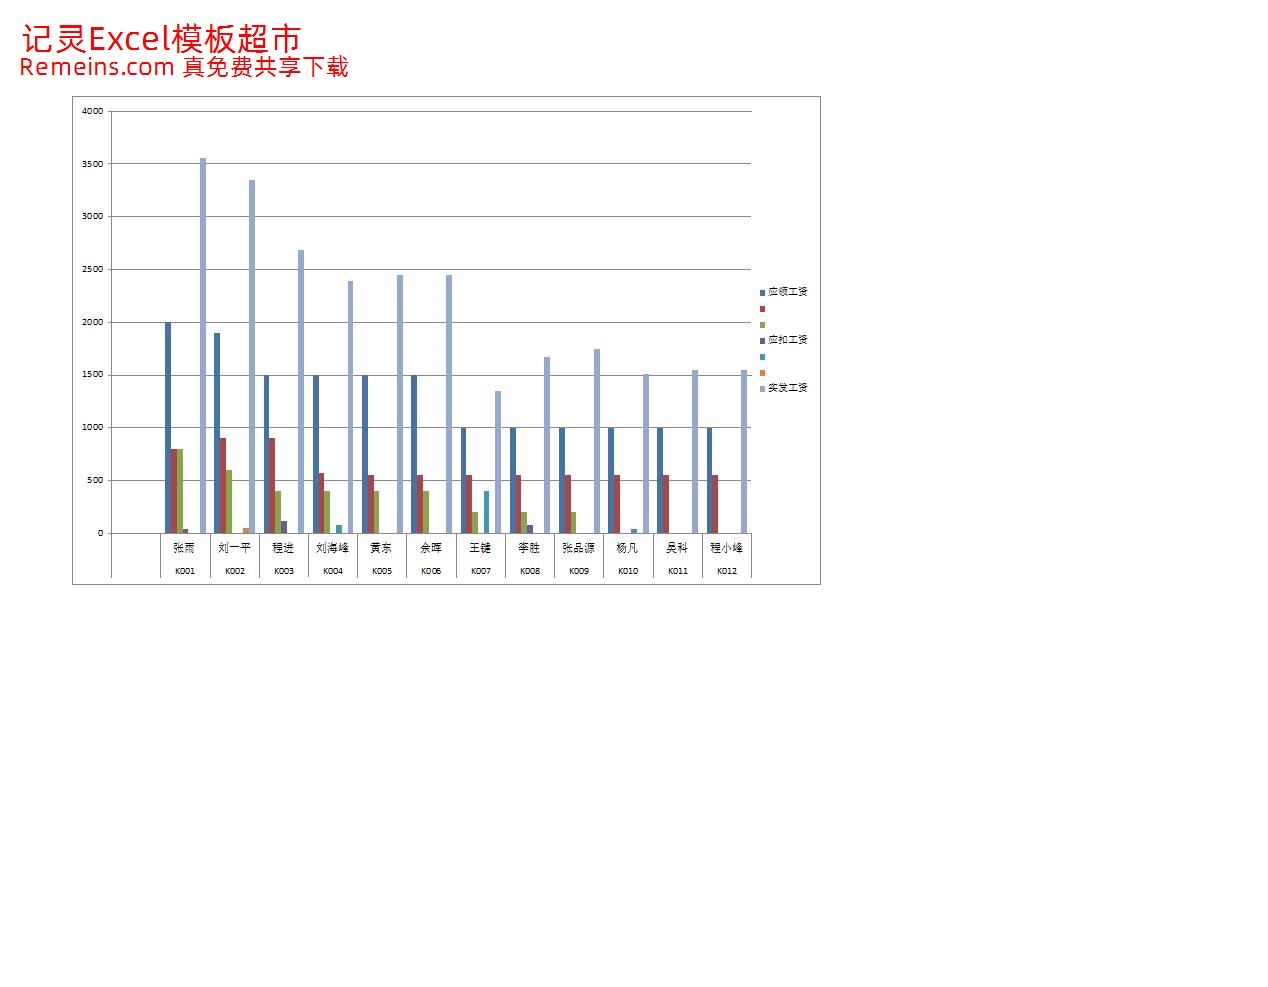Select the 杨凡 category label

click(627, 548)
